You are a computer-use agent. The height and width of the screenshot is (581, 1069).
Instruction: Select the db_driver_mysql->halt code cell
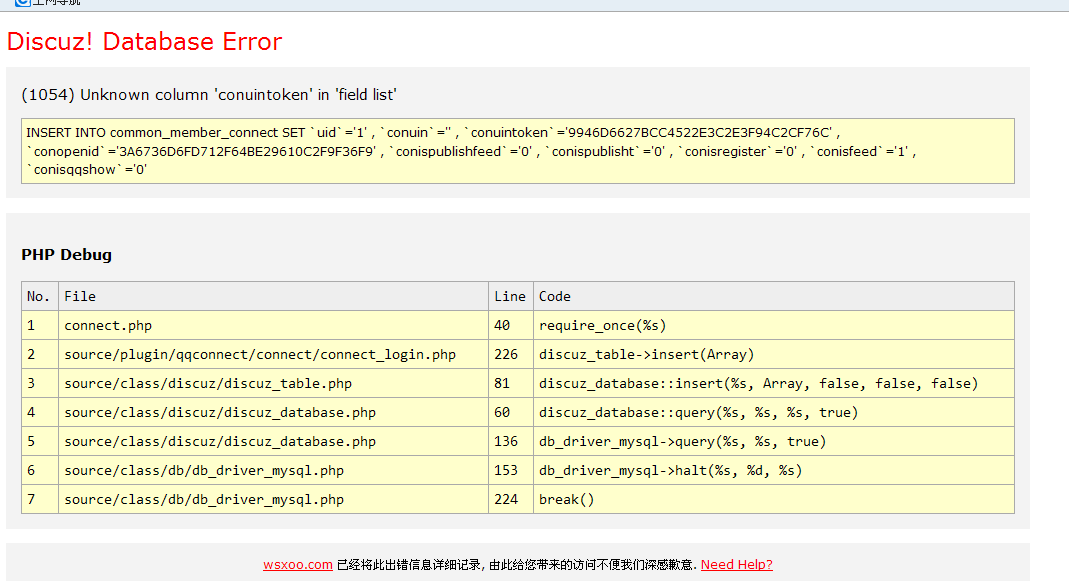pyautogui.click(x=774, y=471)
